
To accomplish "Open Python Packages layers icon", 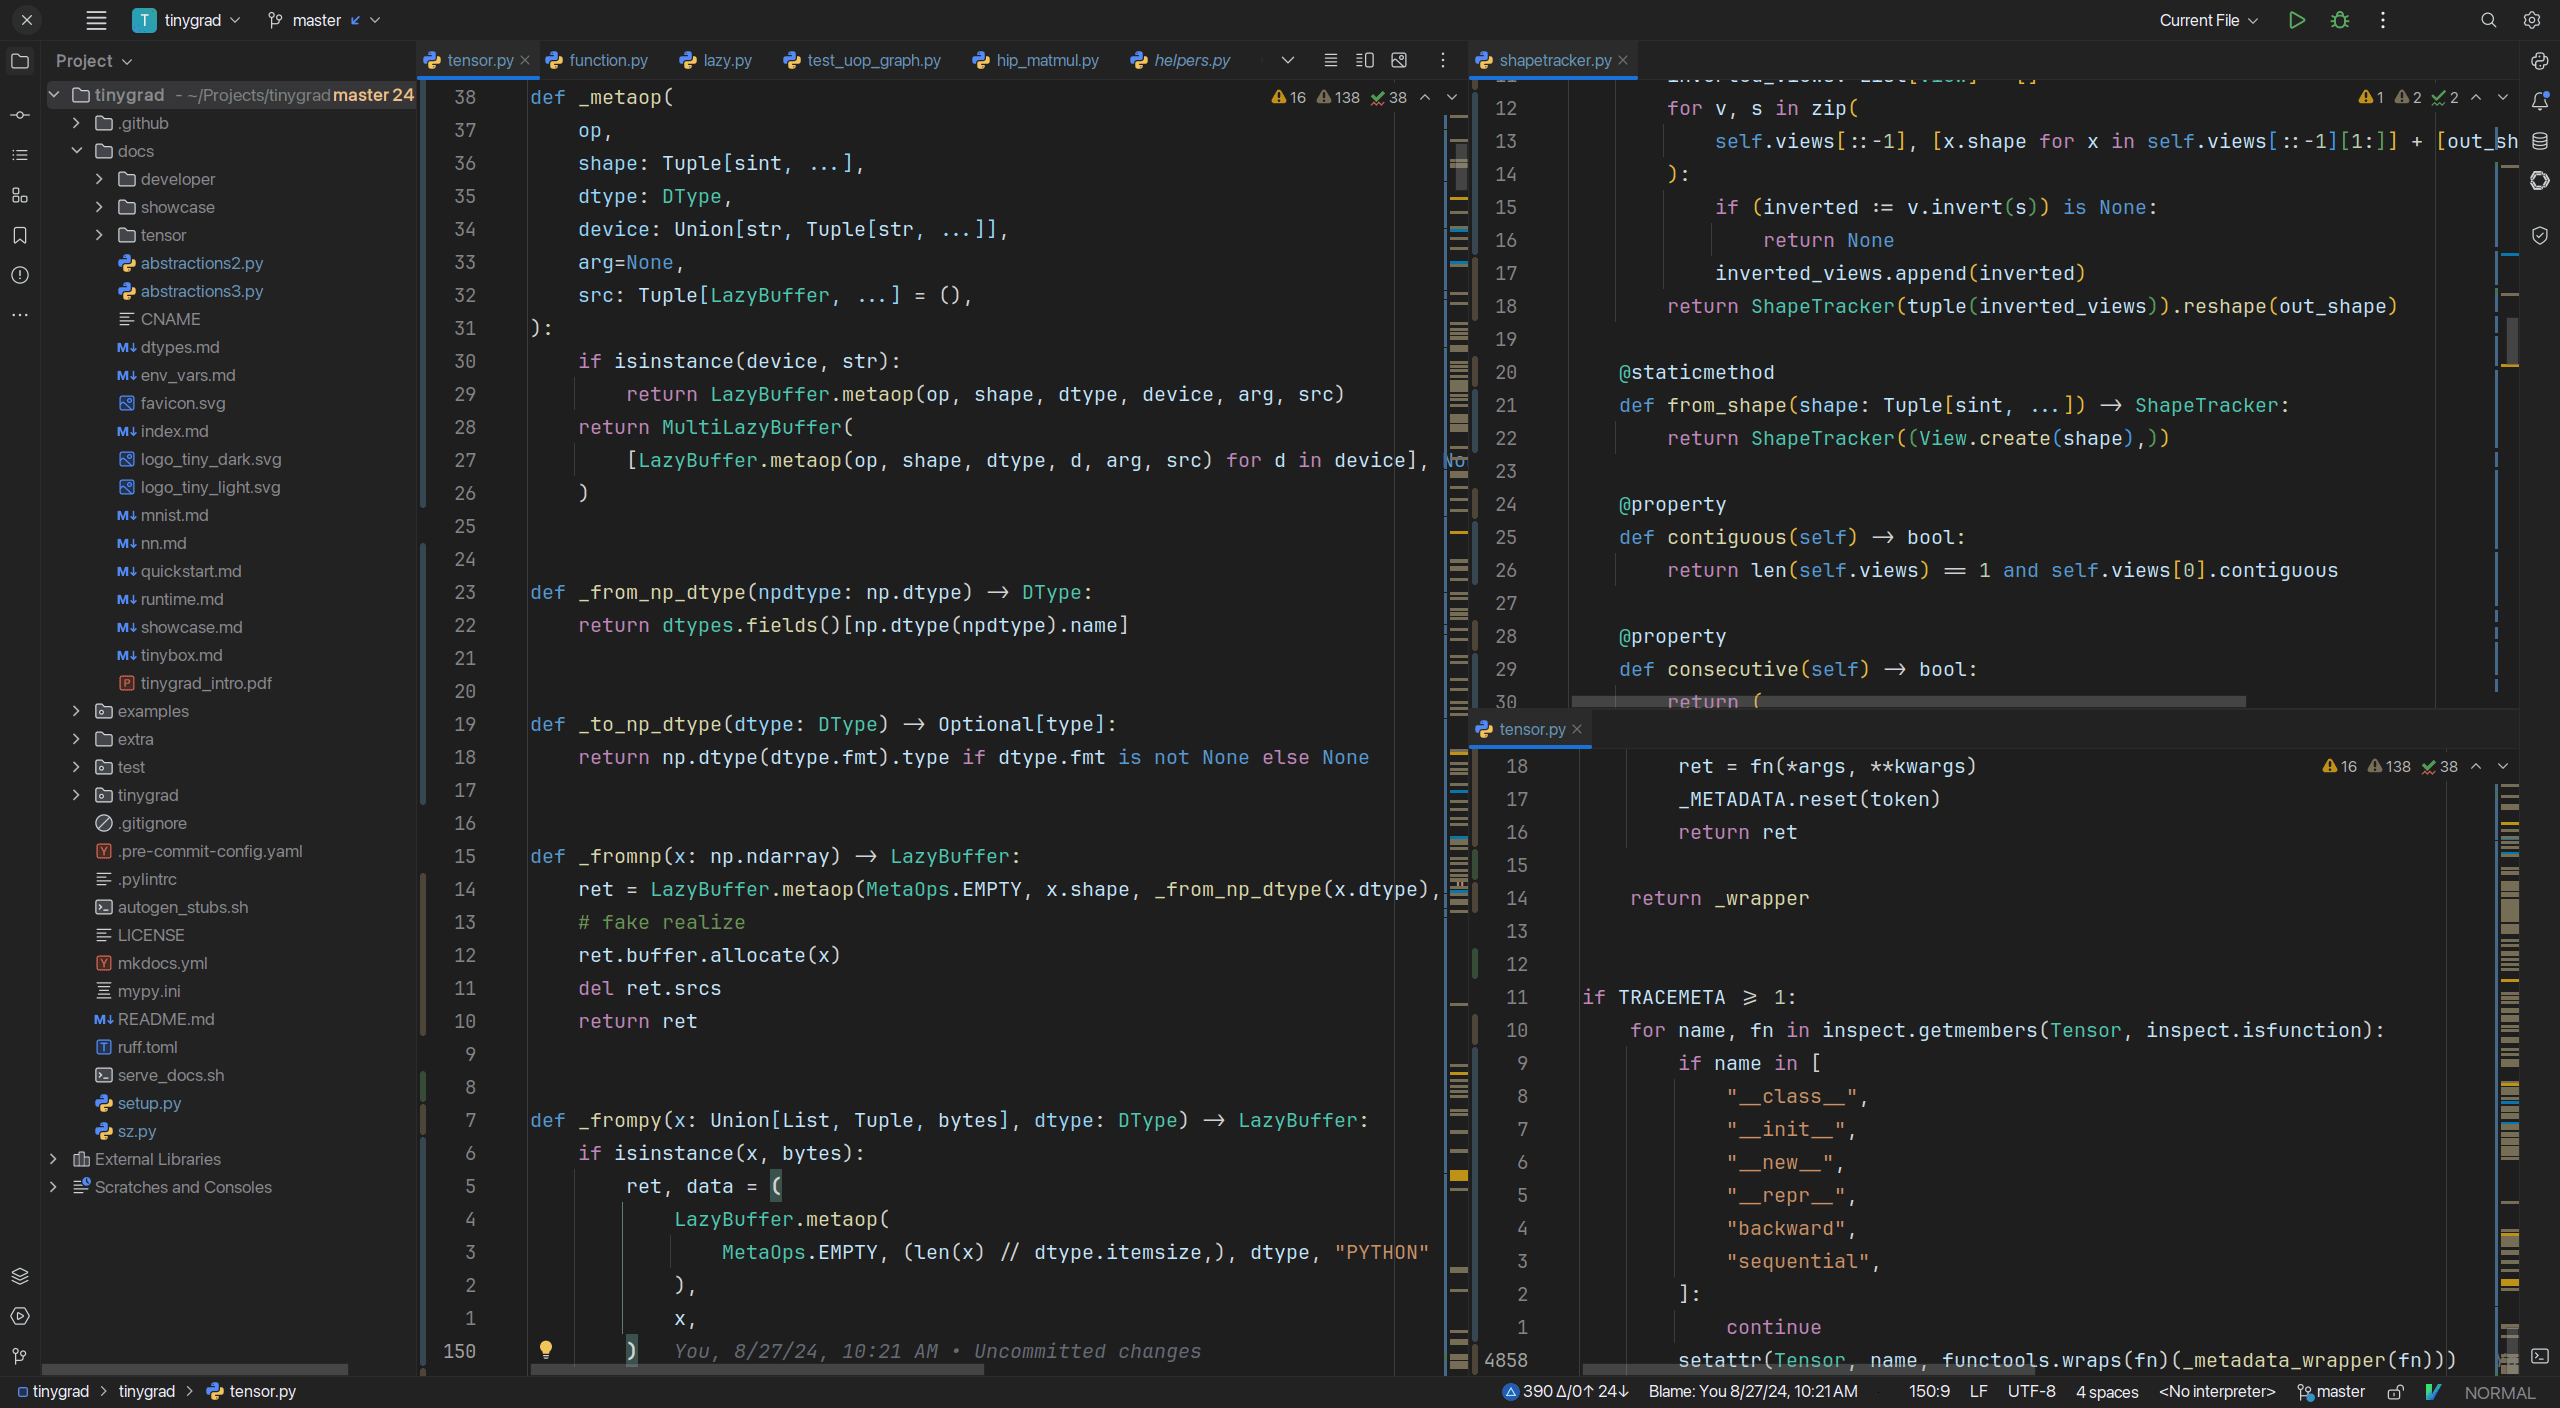I will tap(20, 1276).
